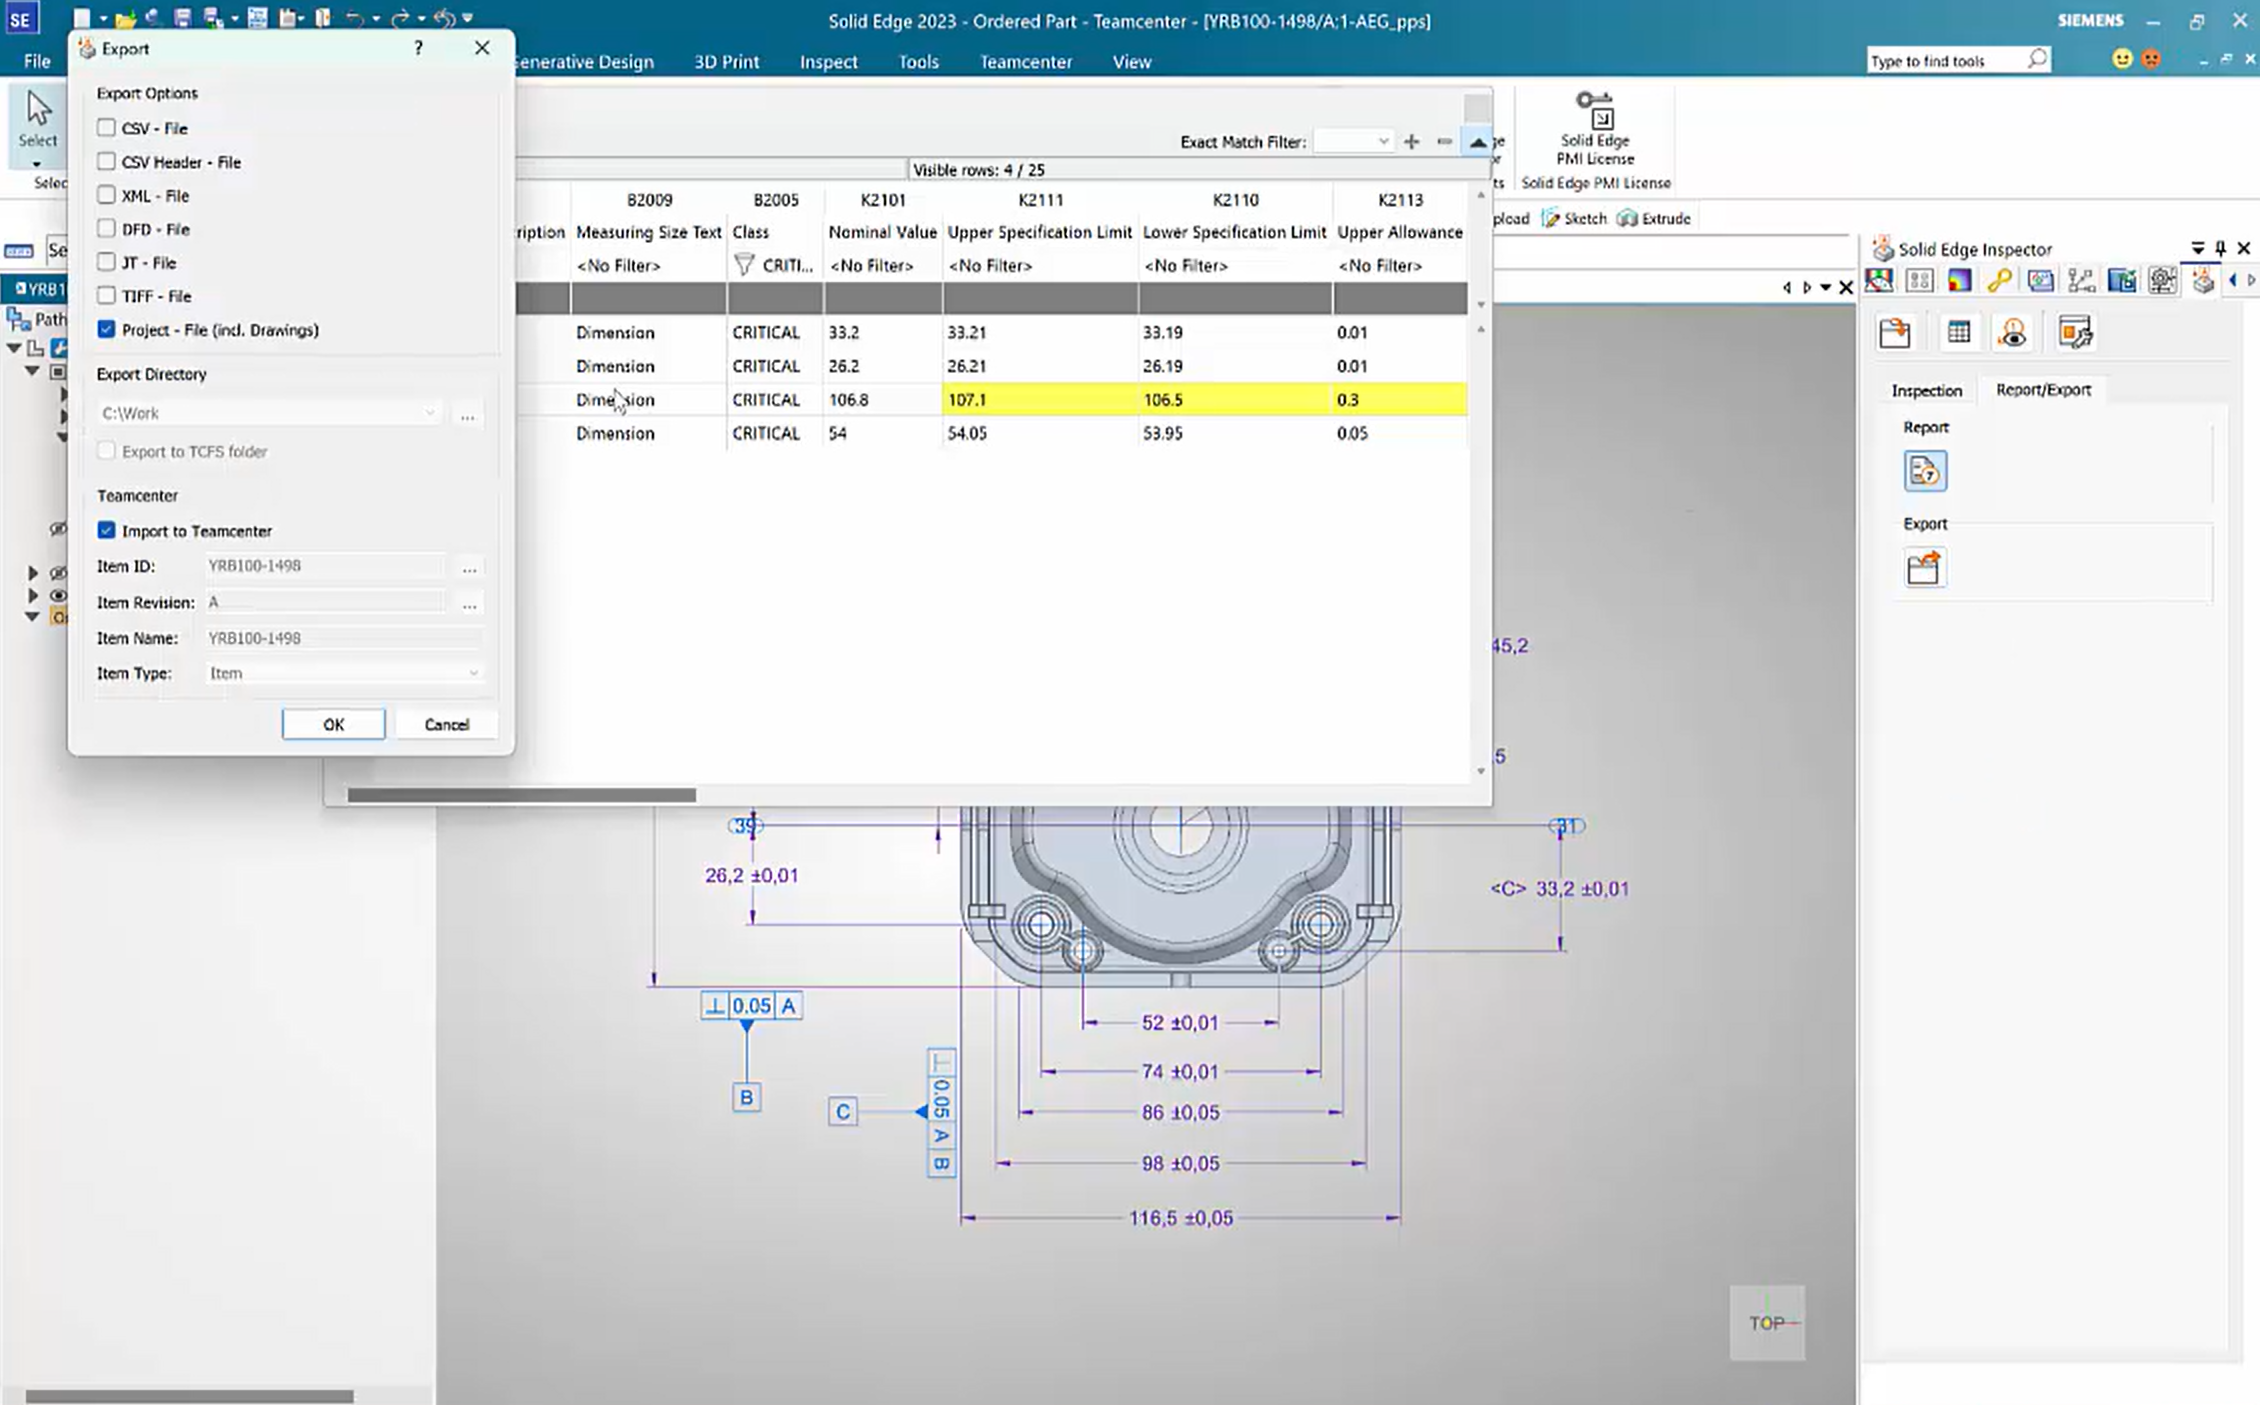Select the network nodes docking tab icon

tap(2081, 281)
